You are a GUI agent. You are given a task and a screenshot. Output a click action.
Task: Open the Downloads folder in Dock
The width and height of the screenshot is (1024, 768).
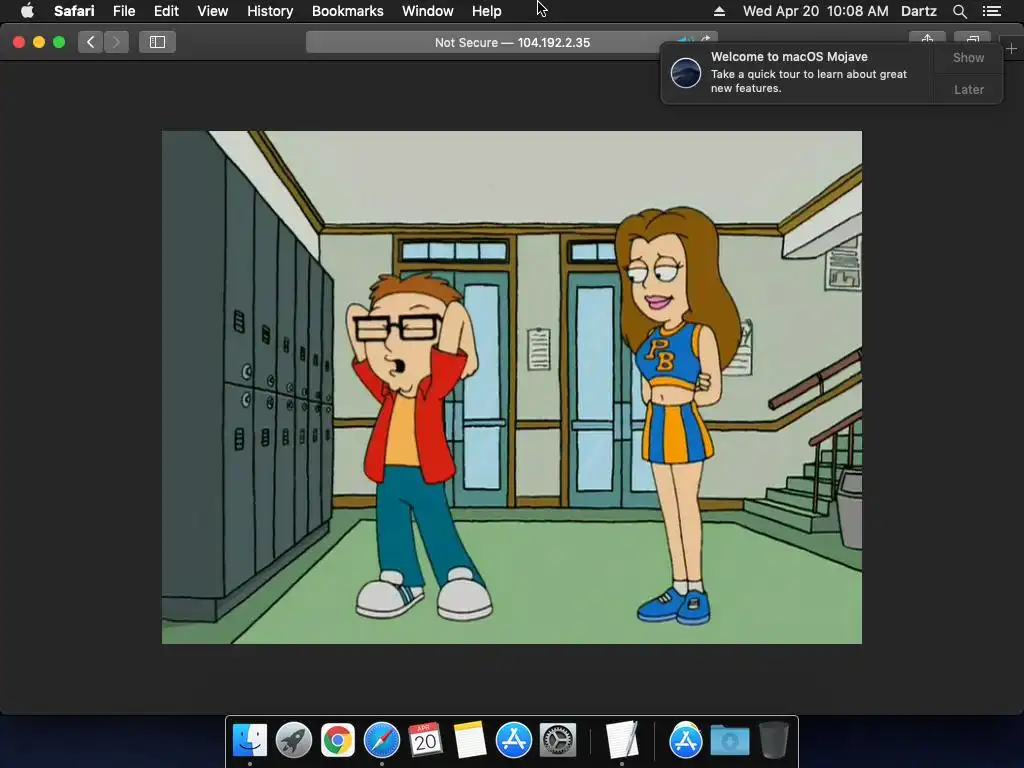pyautogui.click(x=729, y=741)
